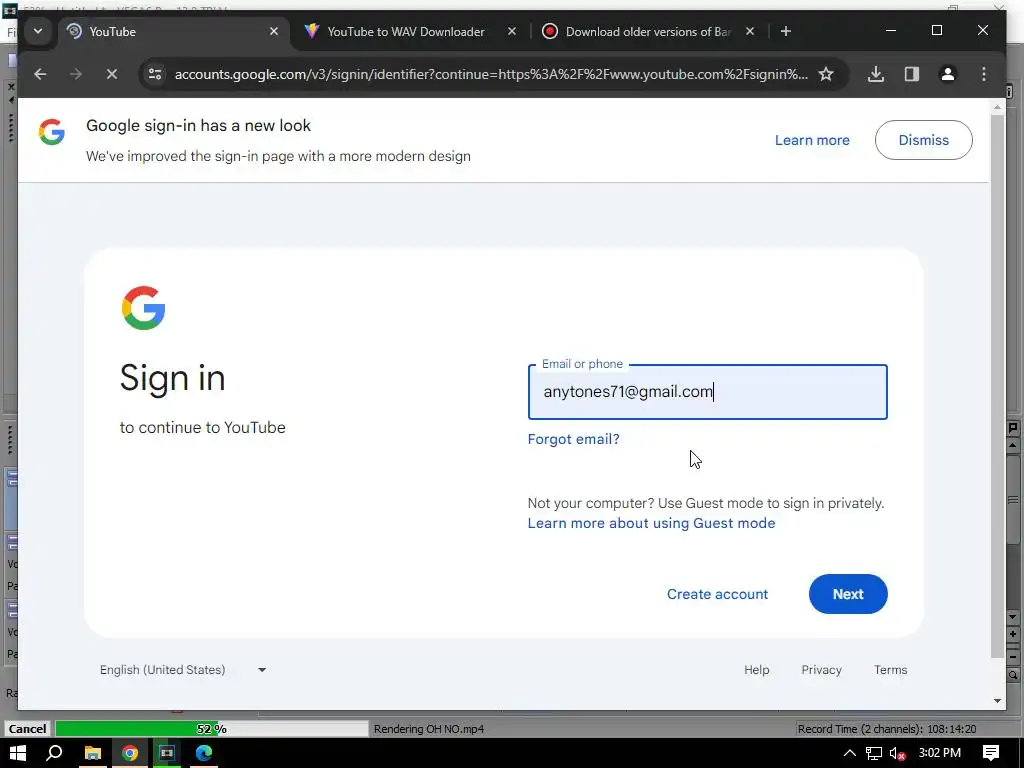
Task: Click the bookmark star icon in address bar
Action: (825, 74)
